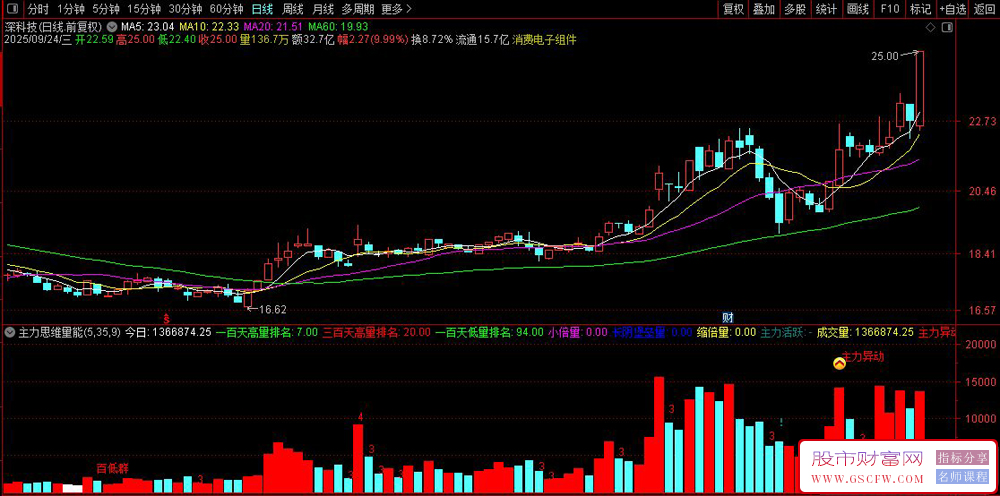Viewport: 1000px width, 496px height.
Task: Click the 消费电子组件 sector label
Action: pyautogui.click(x=544, y=40)
